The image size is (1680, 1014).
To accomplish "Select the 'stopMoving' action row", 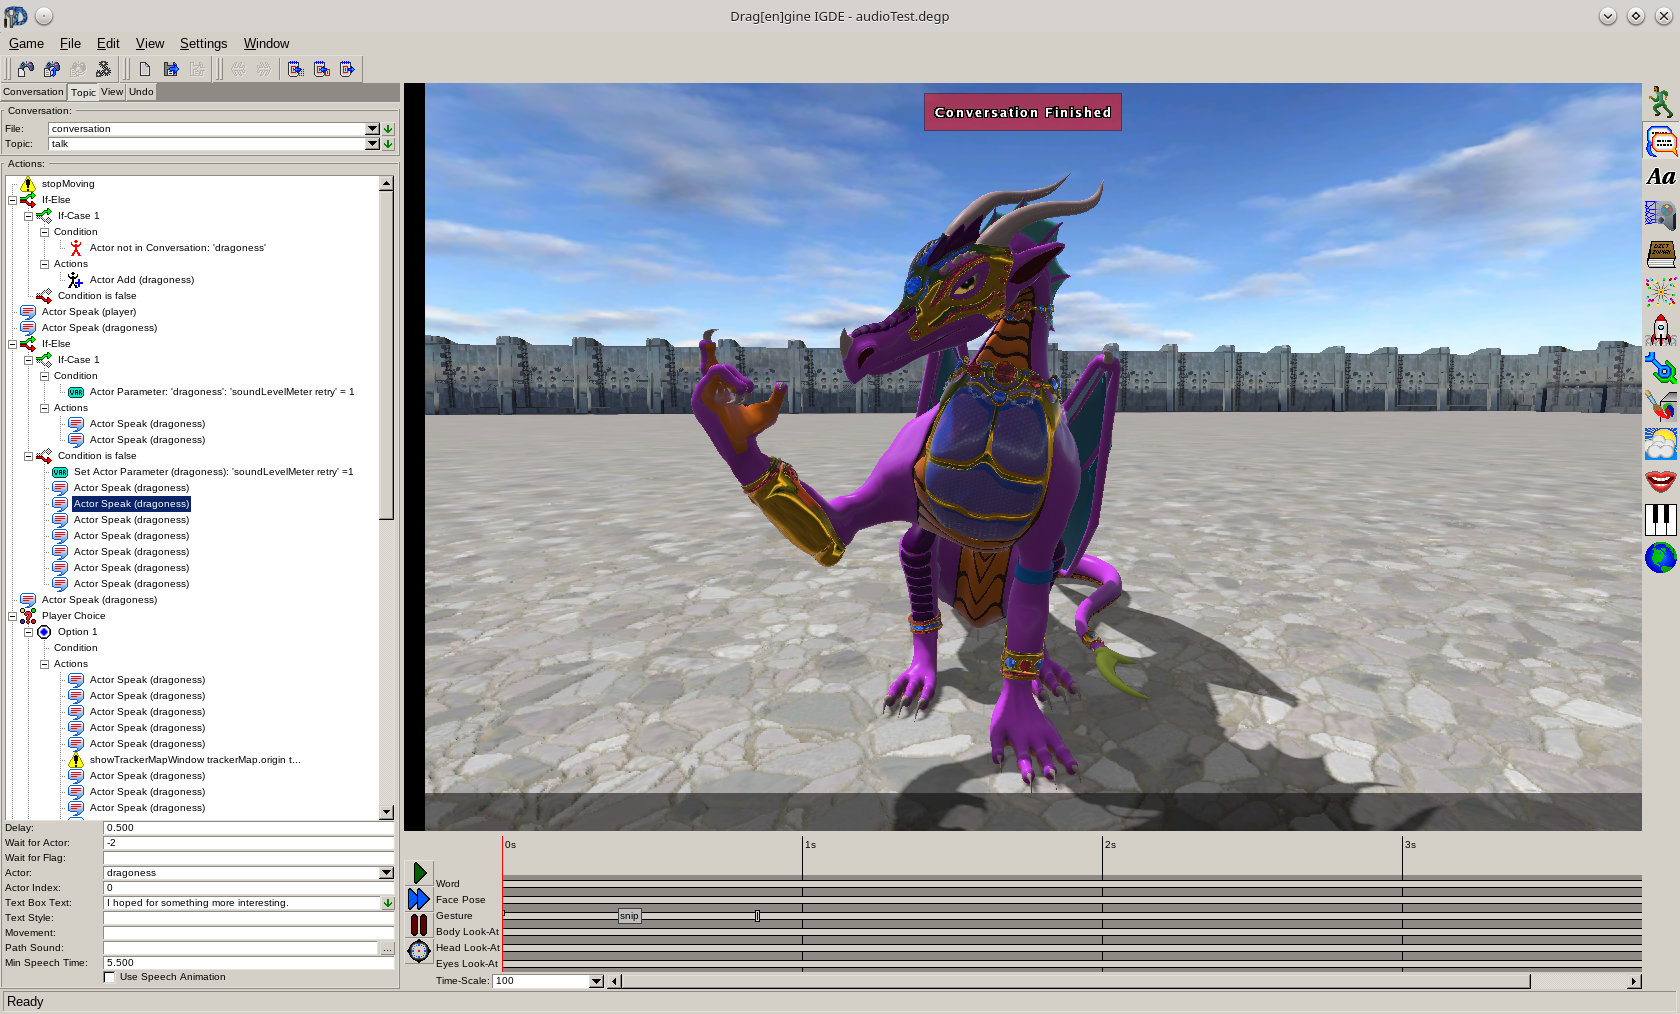I will [x=68, y=184].
